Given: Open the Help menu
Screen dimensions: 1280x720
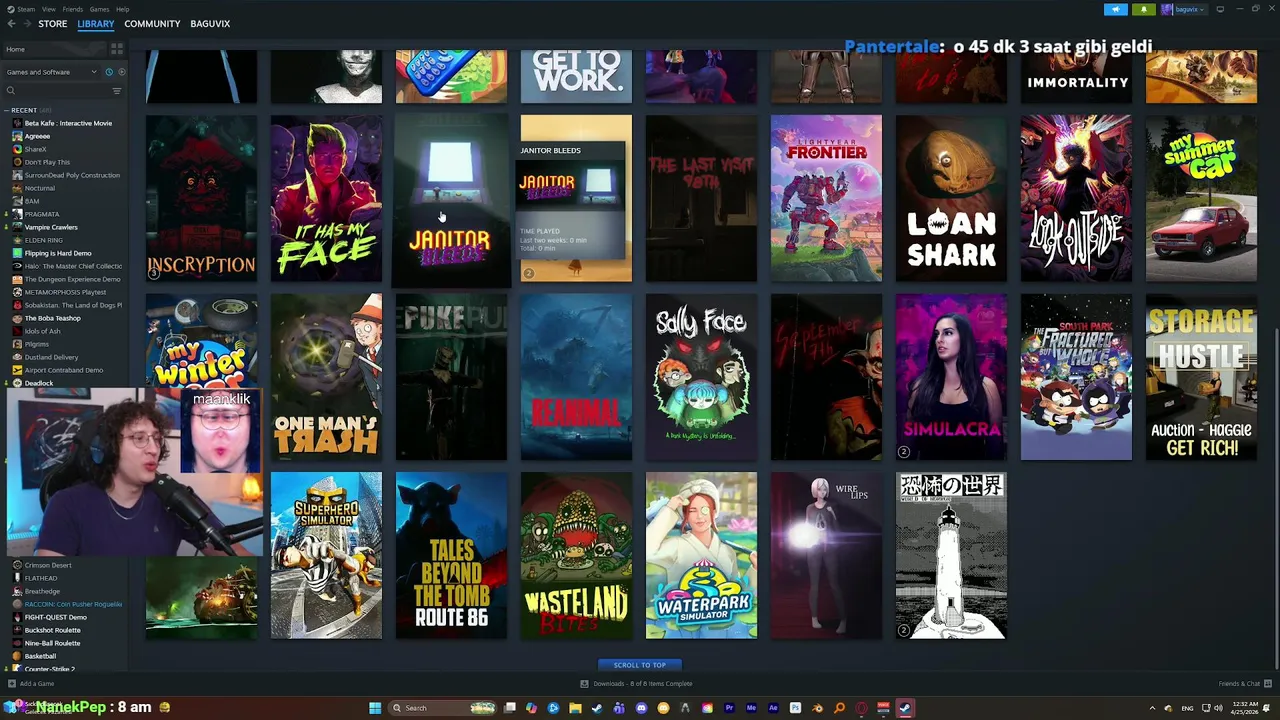Looking at the screenshot, I should point(122,9).
